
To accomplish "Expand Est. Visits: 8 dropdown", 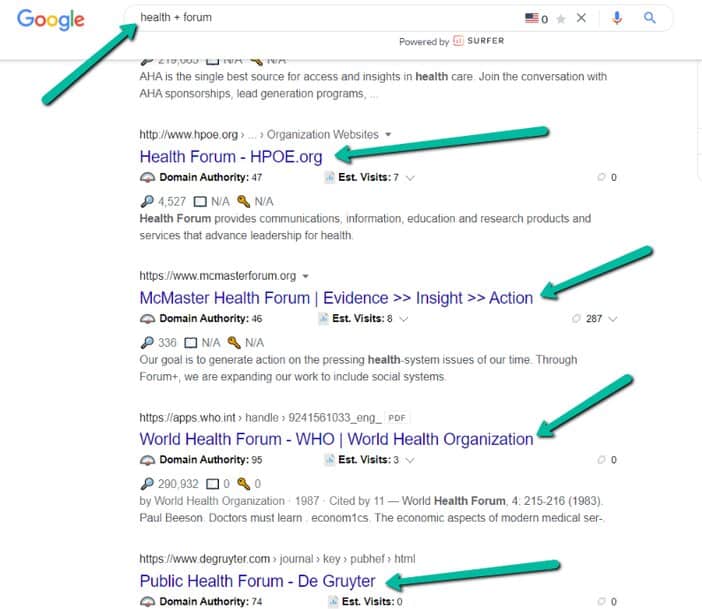I will [403, 319].
